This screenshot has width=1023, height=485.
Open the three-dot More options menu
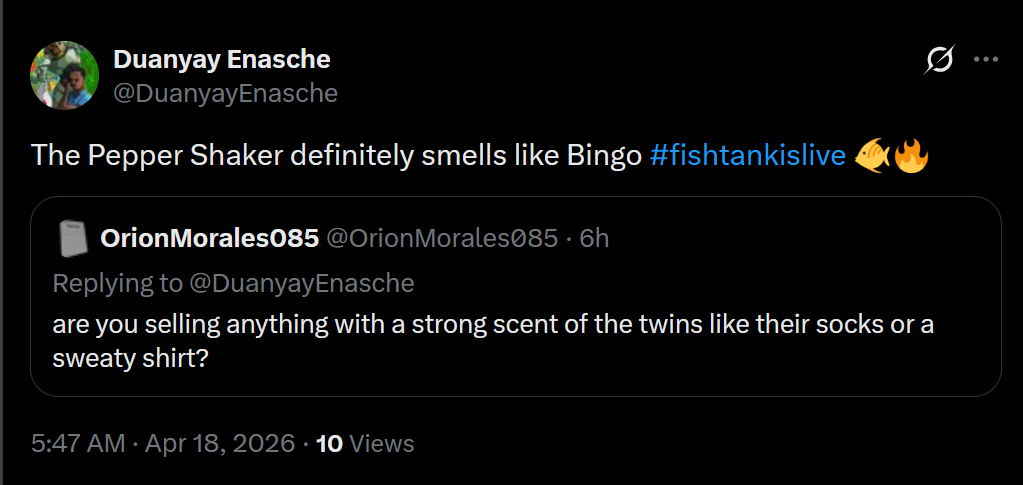pos(986,60)
